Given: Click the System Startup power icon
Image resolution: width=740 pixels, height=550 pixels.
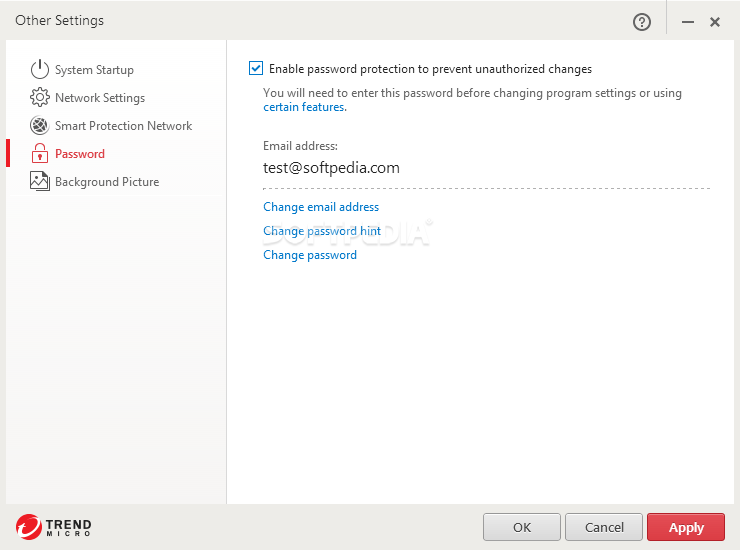Looking at the screenshot, I should (x=40, y=69).
